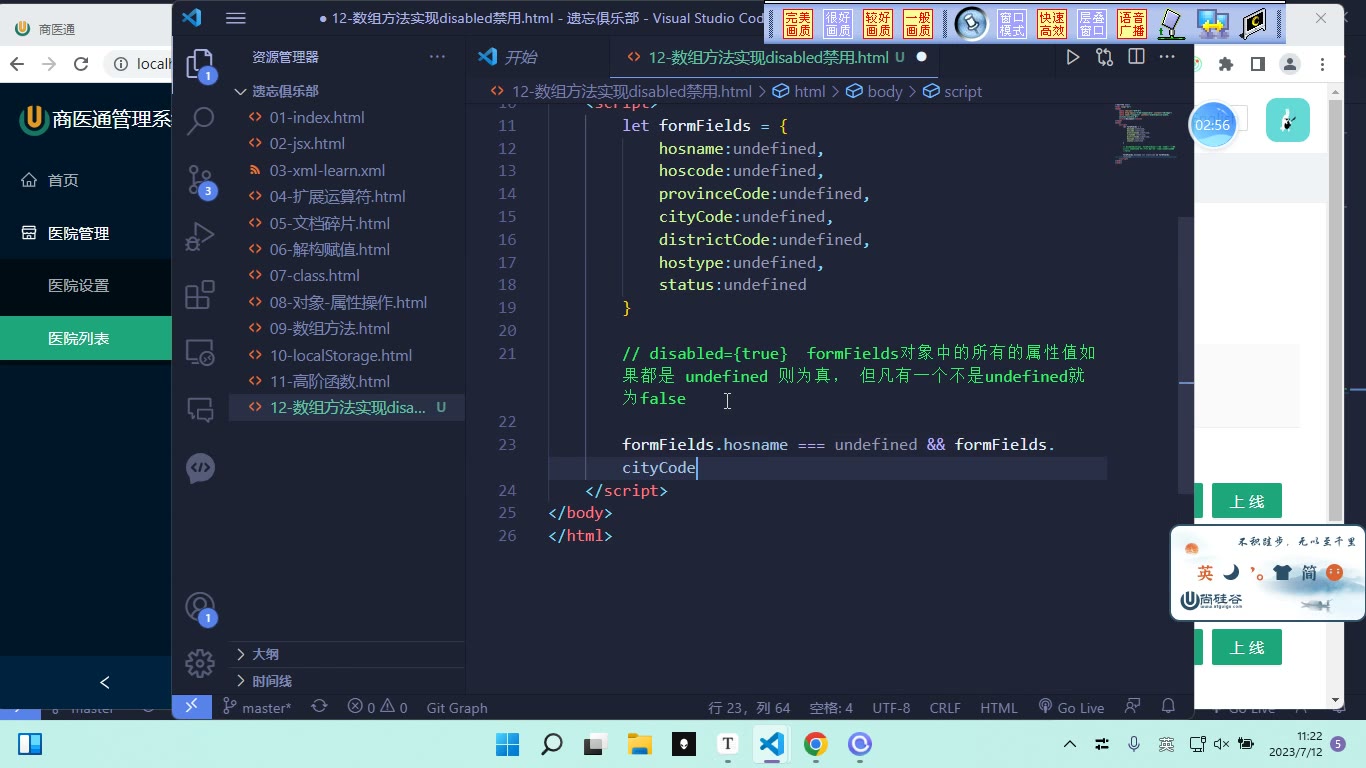Open the Accounts icon in activity bar

200,607
